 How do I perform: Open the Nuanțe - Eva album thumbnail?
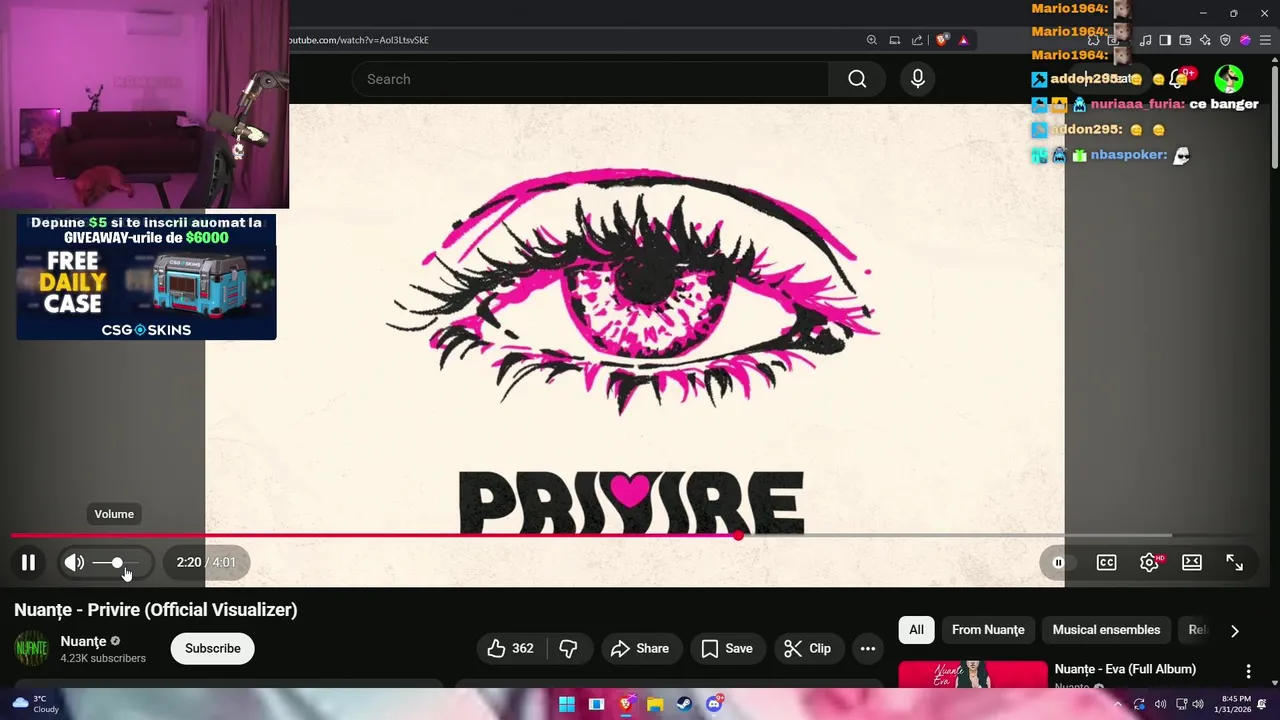pyautogui.click(x=973, y=675)
